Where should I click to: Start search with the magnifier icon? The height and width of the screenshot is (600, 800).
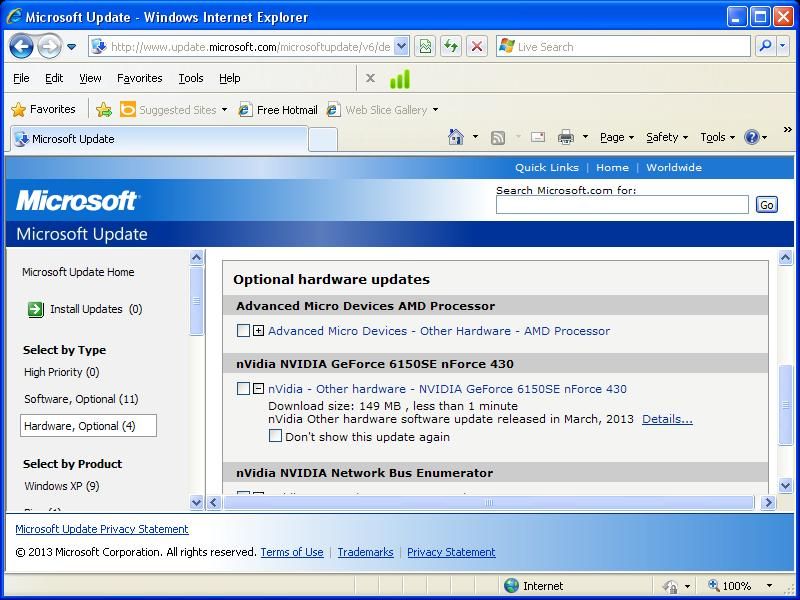(x=765, y=47)
